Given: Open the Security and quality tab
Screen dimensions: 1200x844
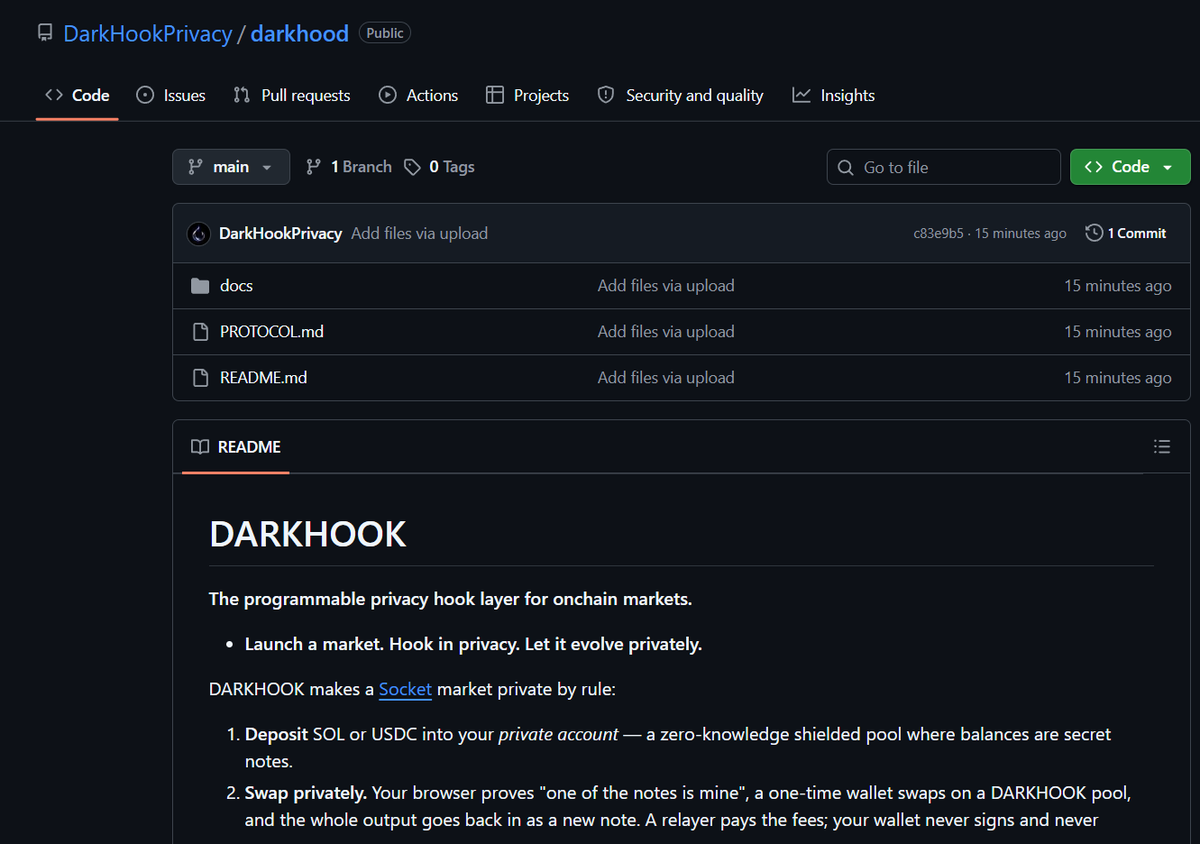Looking at the screenshot, I should (680, 95).
